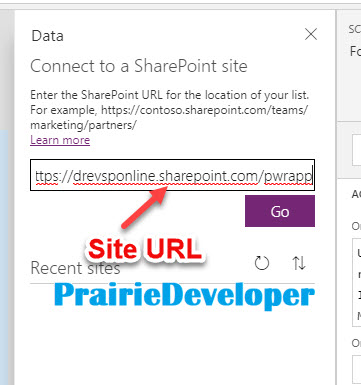Select the 'Recent sites' label
Image resolution: width=361 pixels, height=385 pixels.
click(75, 268)
